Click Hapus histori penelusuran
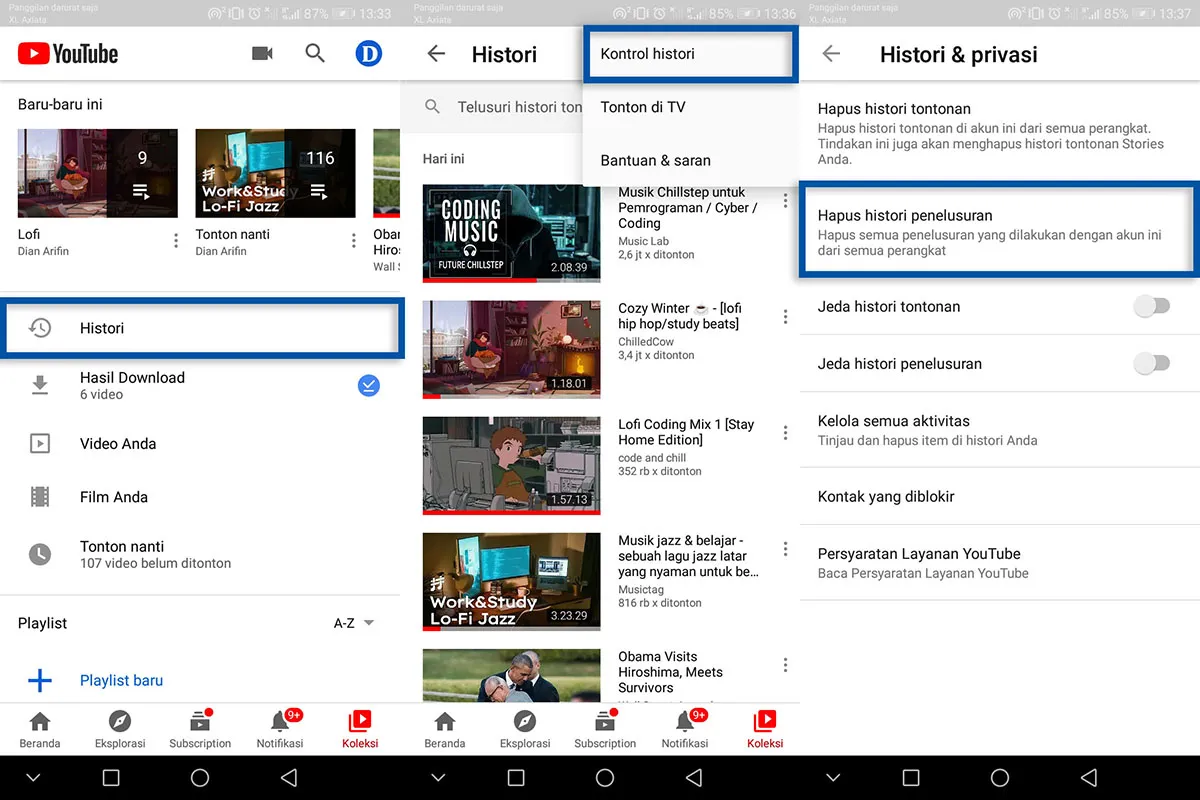 pos(998,228)
